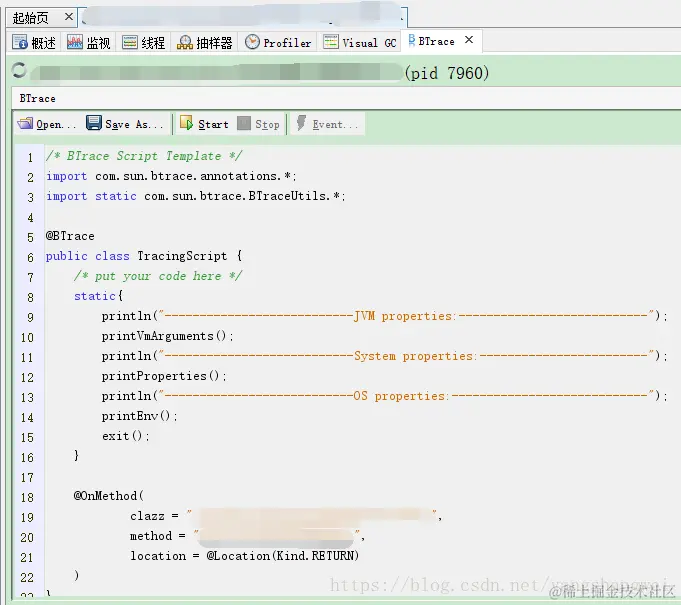681x605 pixels.
Task: Click 'method =' on line 20
Action: tap(158, 536)
